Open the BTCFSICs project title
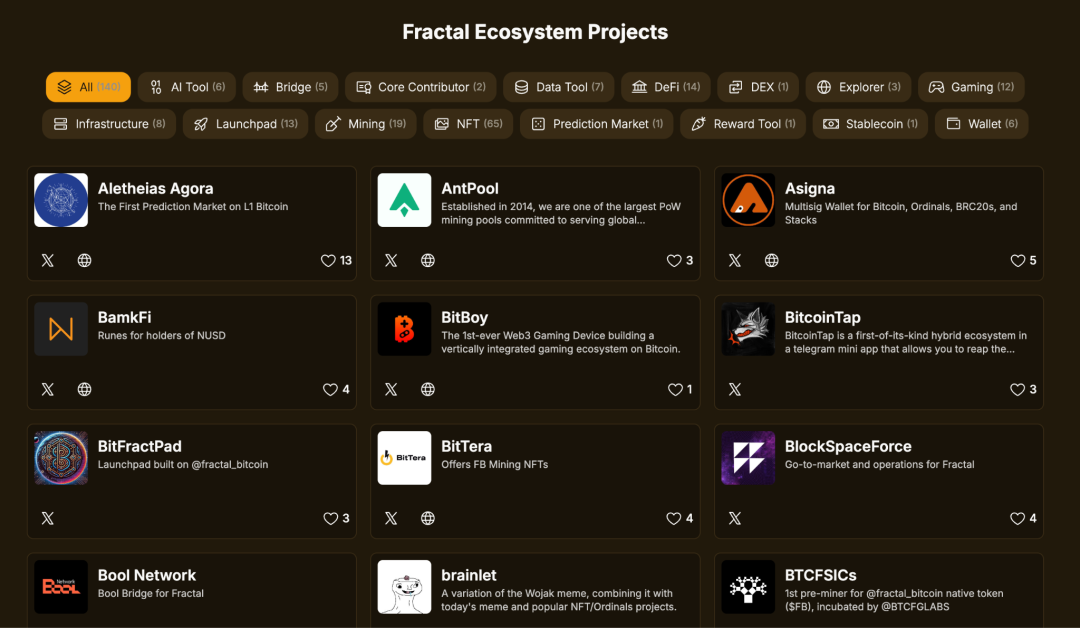 [x=820, y=575]
